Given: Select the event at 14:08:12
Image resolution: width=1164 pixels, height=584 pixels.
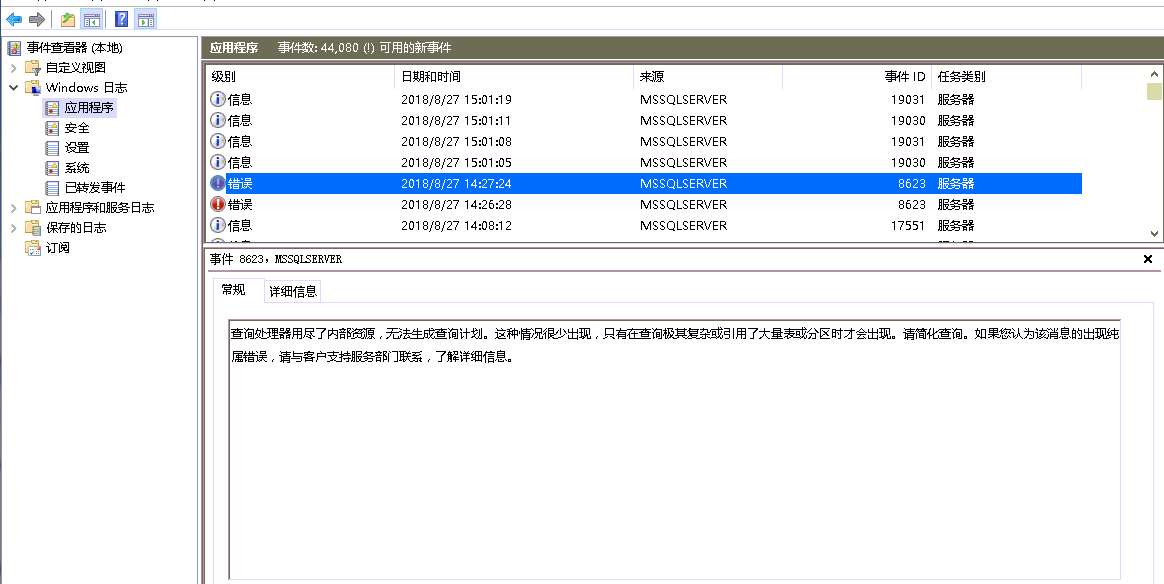Looking at the screenshot, I should 643,226.
